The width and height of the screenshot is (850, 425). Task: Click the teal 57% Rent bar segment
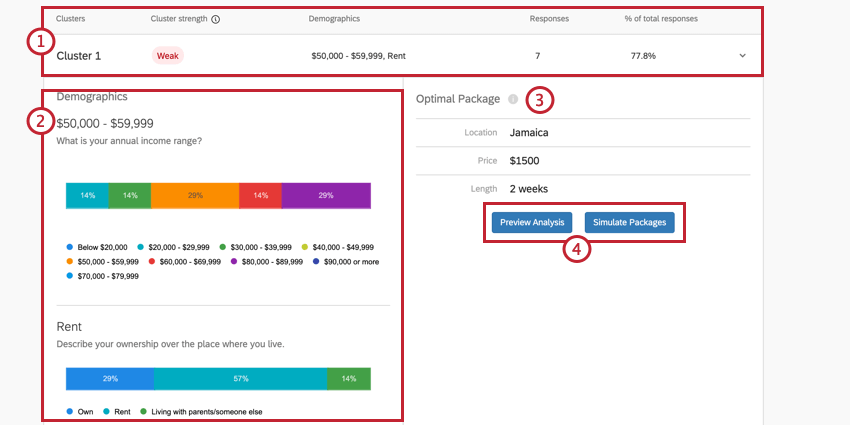tap(240, 379)
